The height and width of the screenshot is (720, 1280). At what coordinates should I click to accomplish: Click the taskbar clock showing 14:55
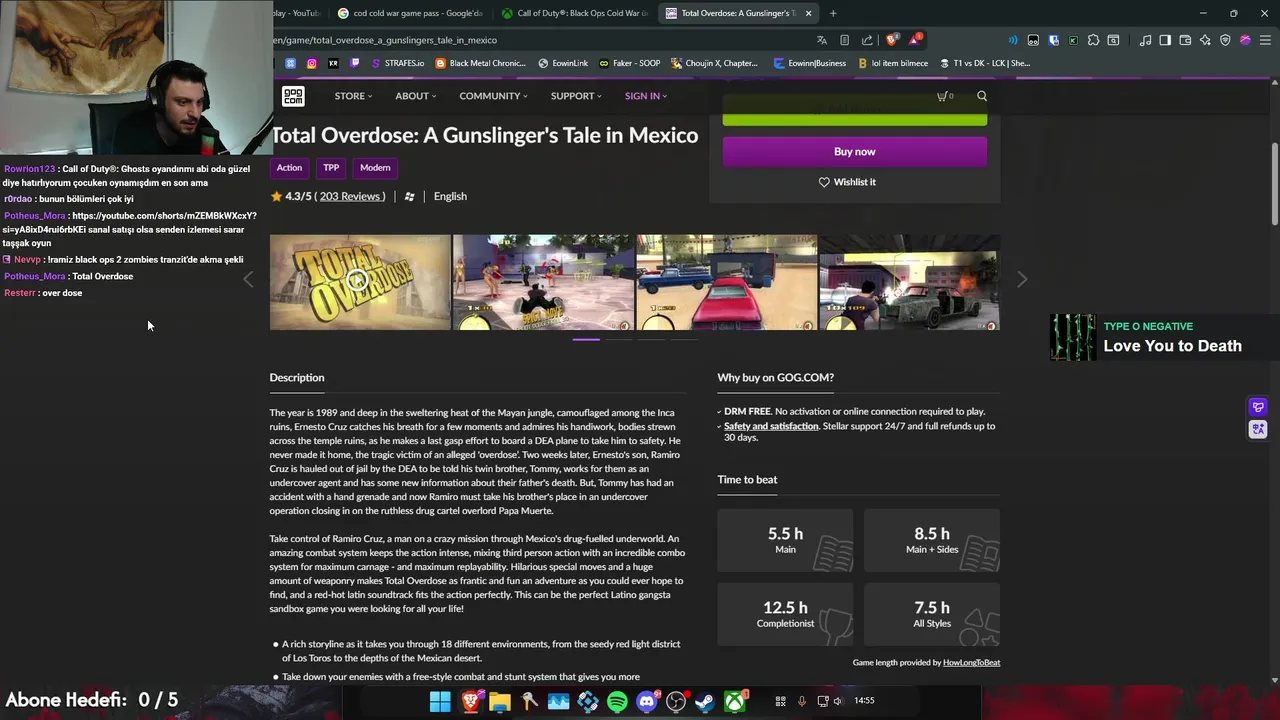pyautogui.click(x=865, y=701)
